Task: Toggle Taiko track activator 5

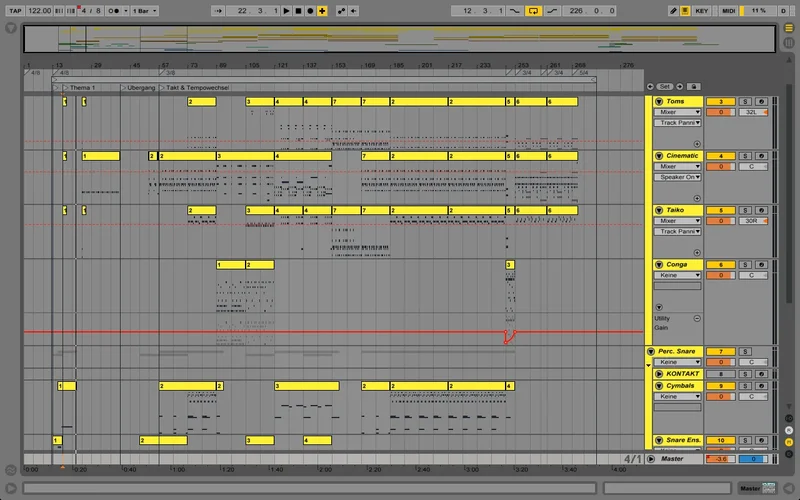Action: click(720, 210)
